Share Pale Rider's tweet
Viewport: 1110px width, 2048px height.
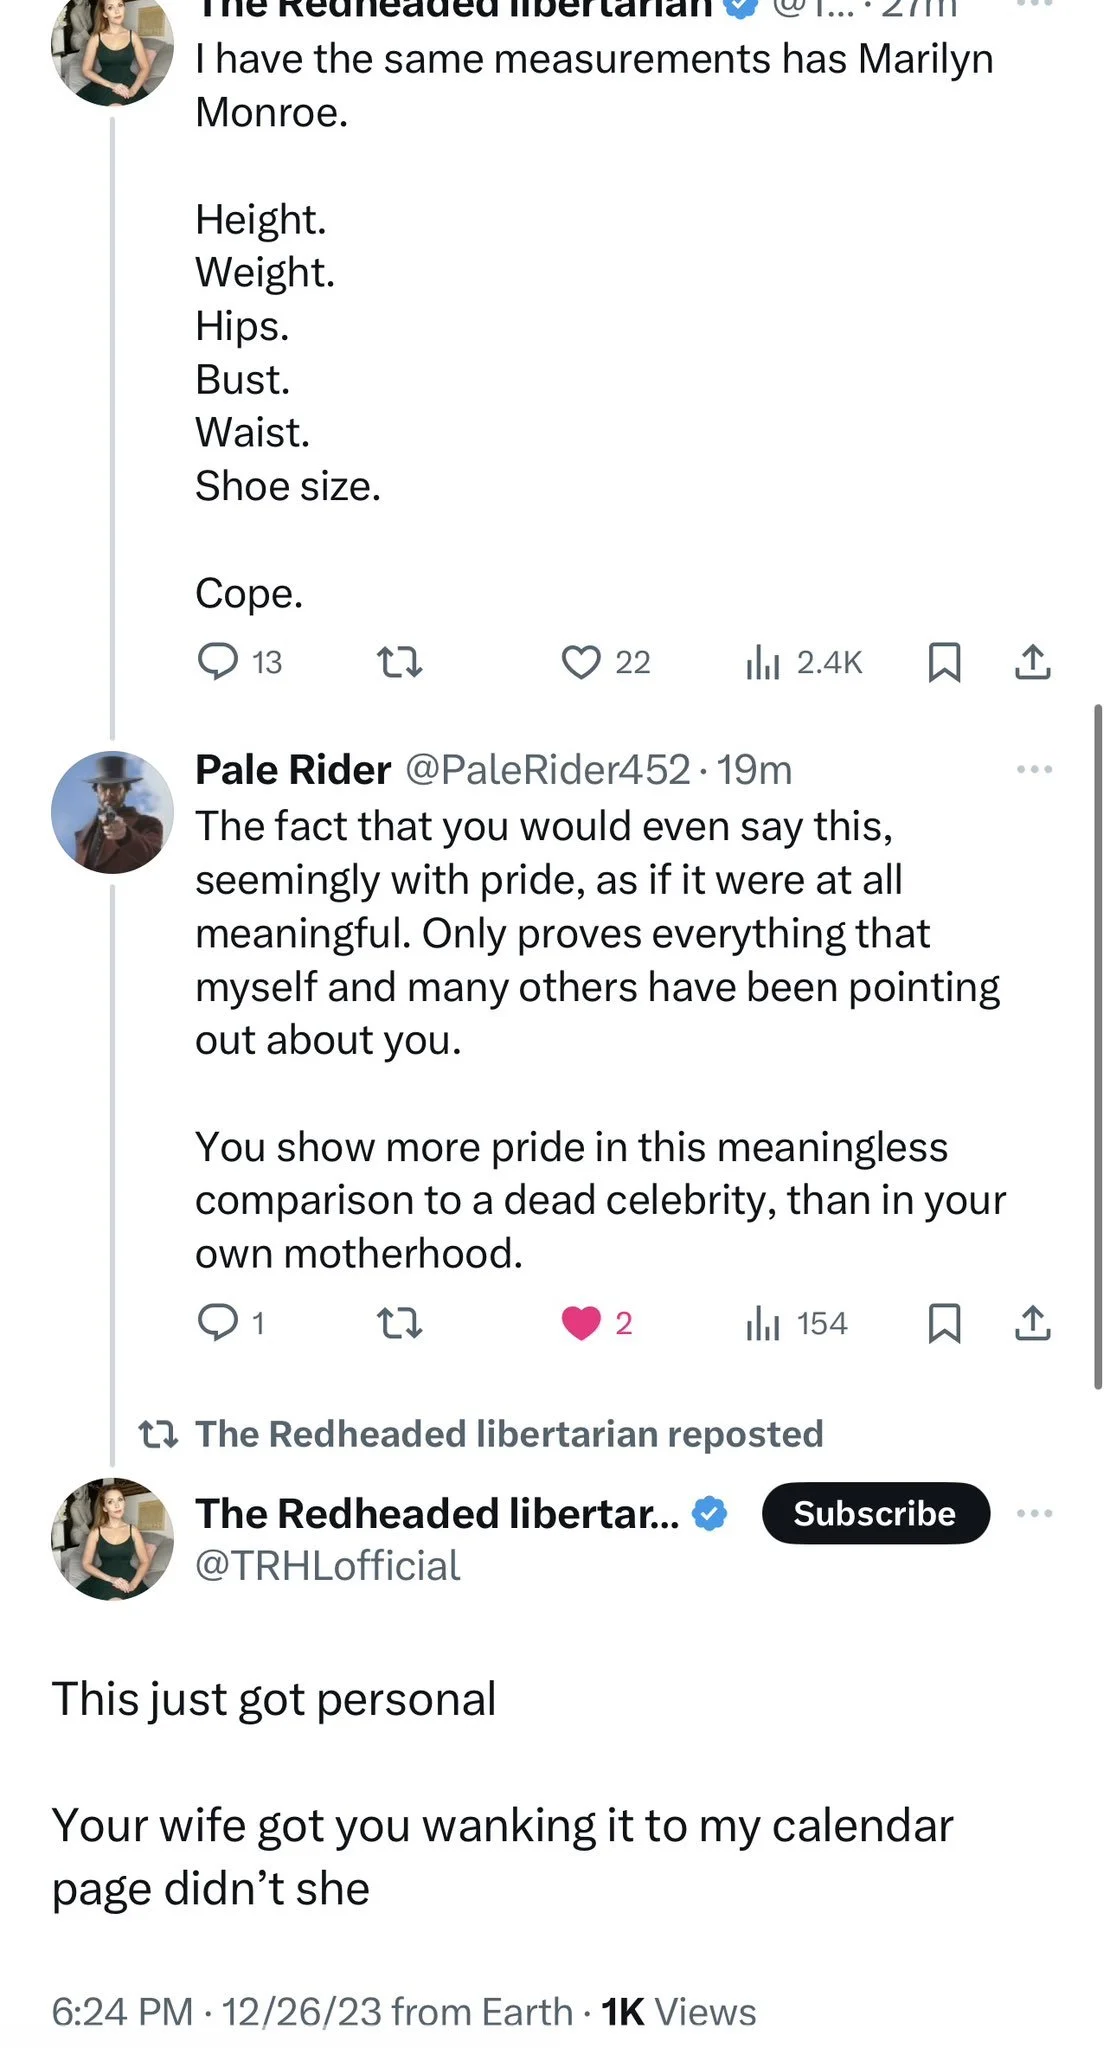(x=1032, y=1323)
